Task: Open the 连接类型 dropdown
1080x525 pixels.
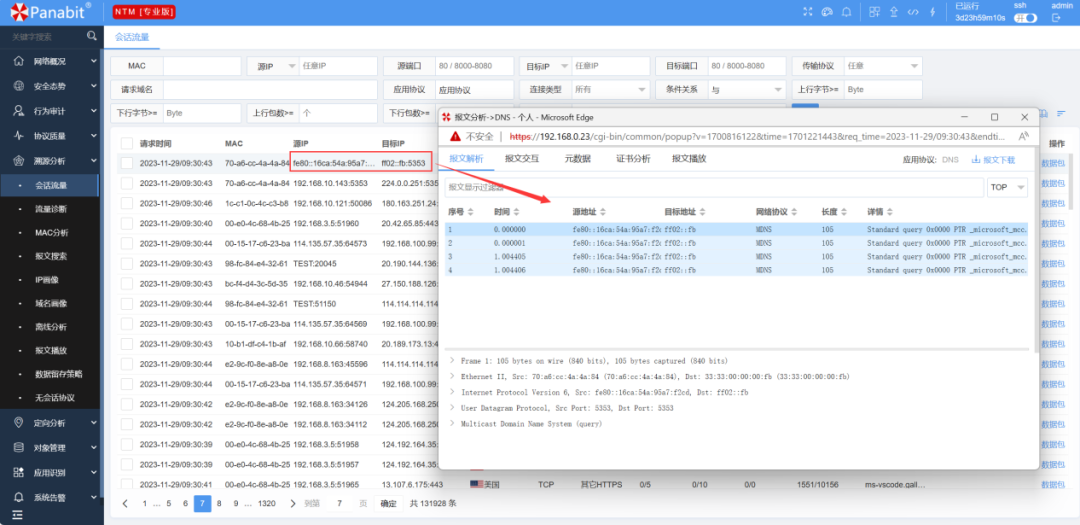Action: click(x=610, y=90)
